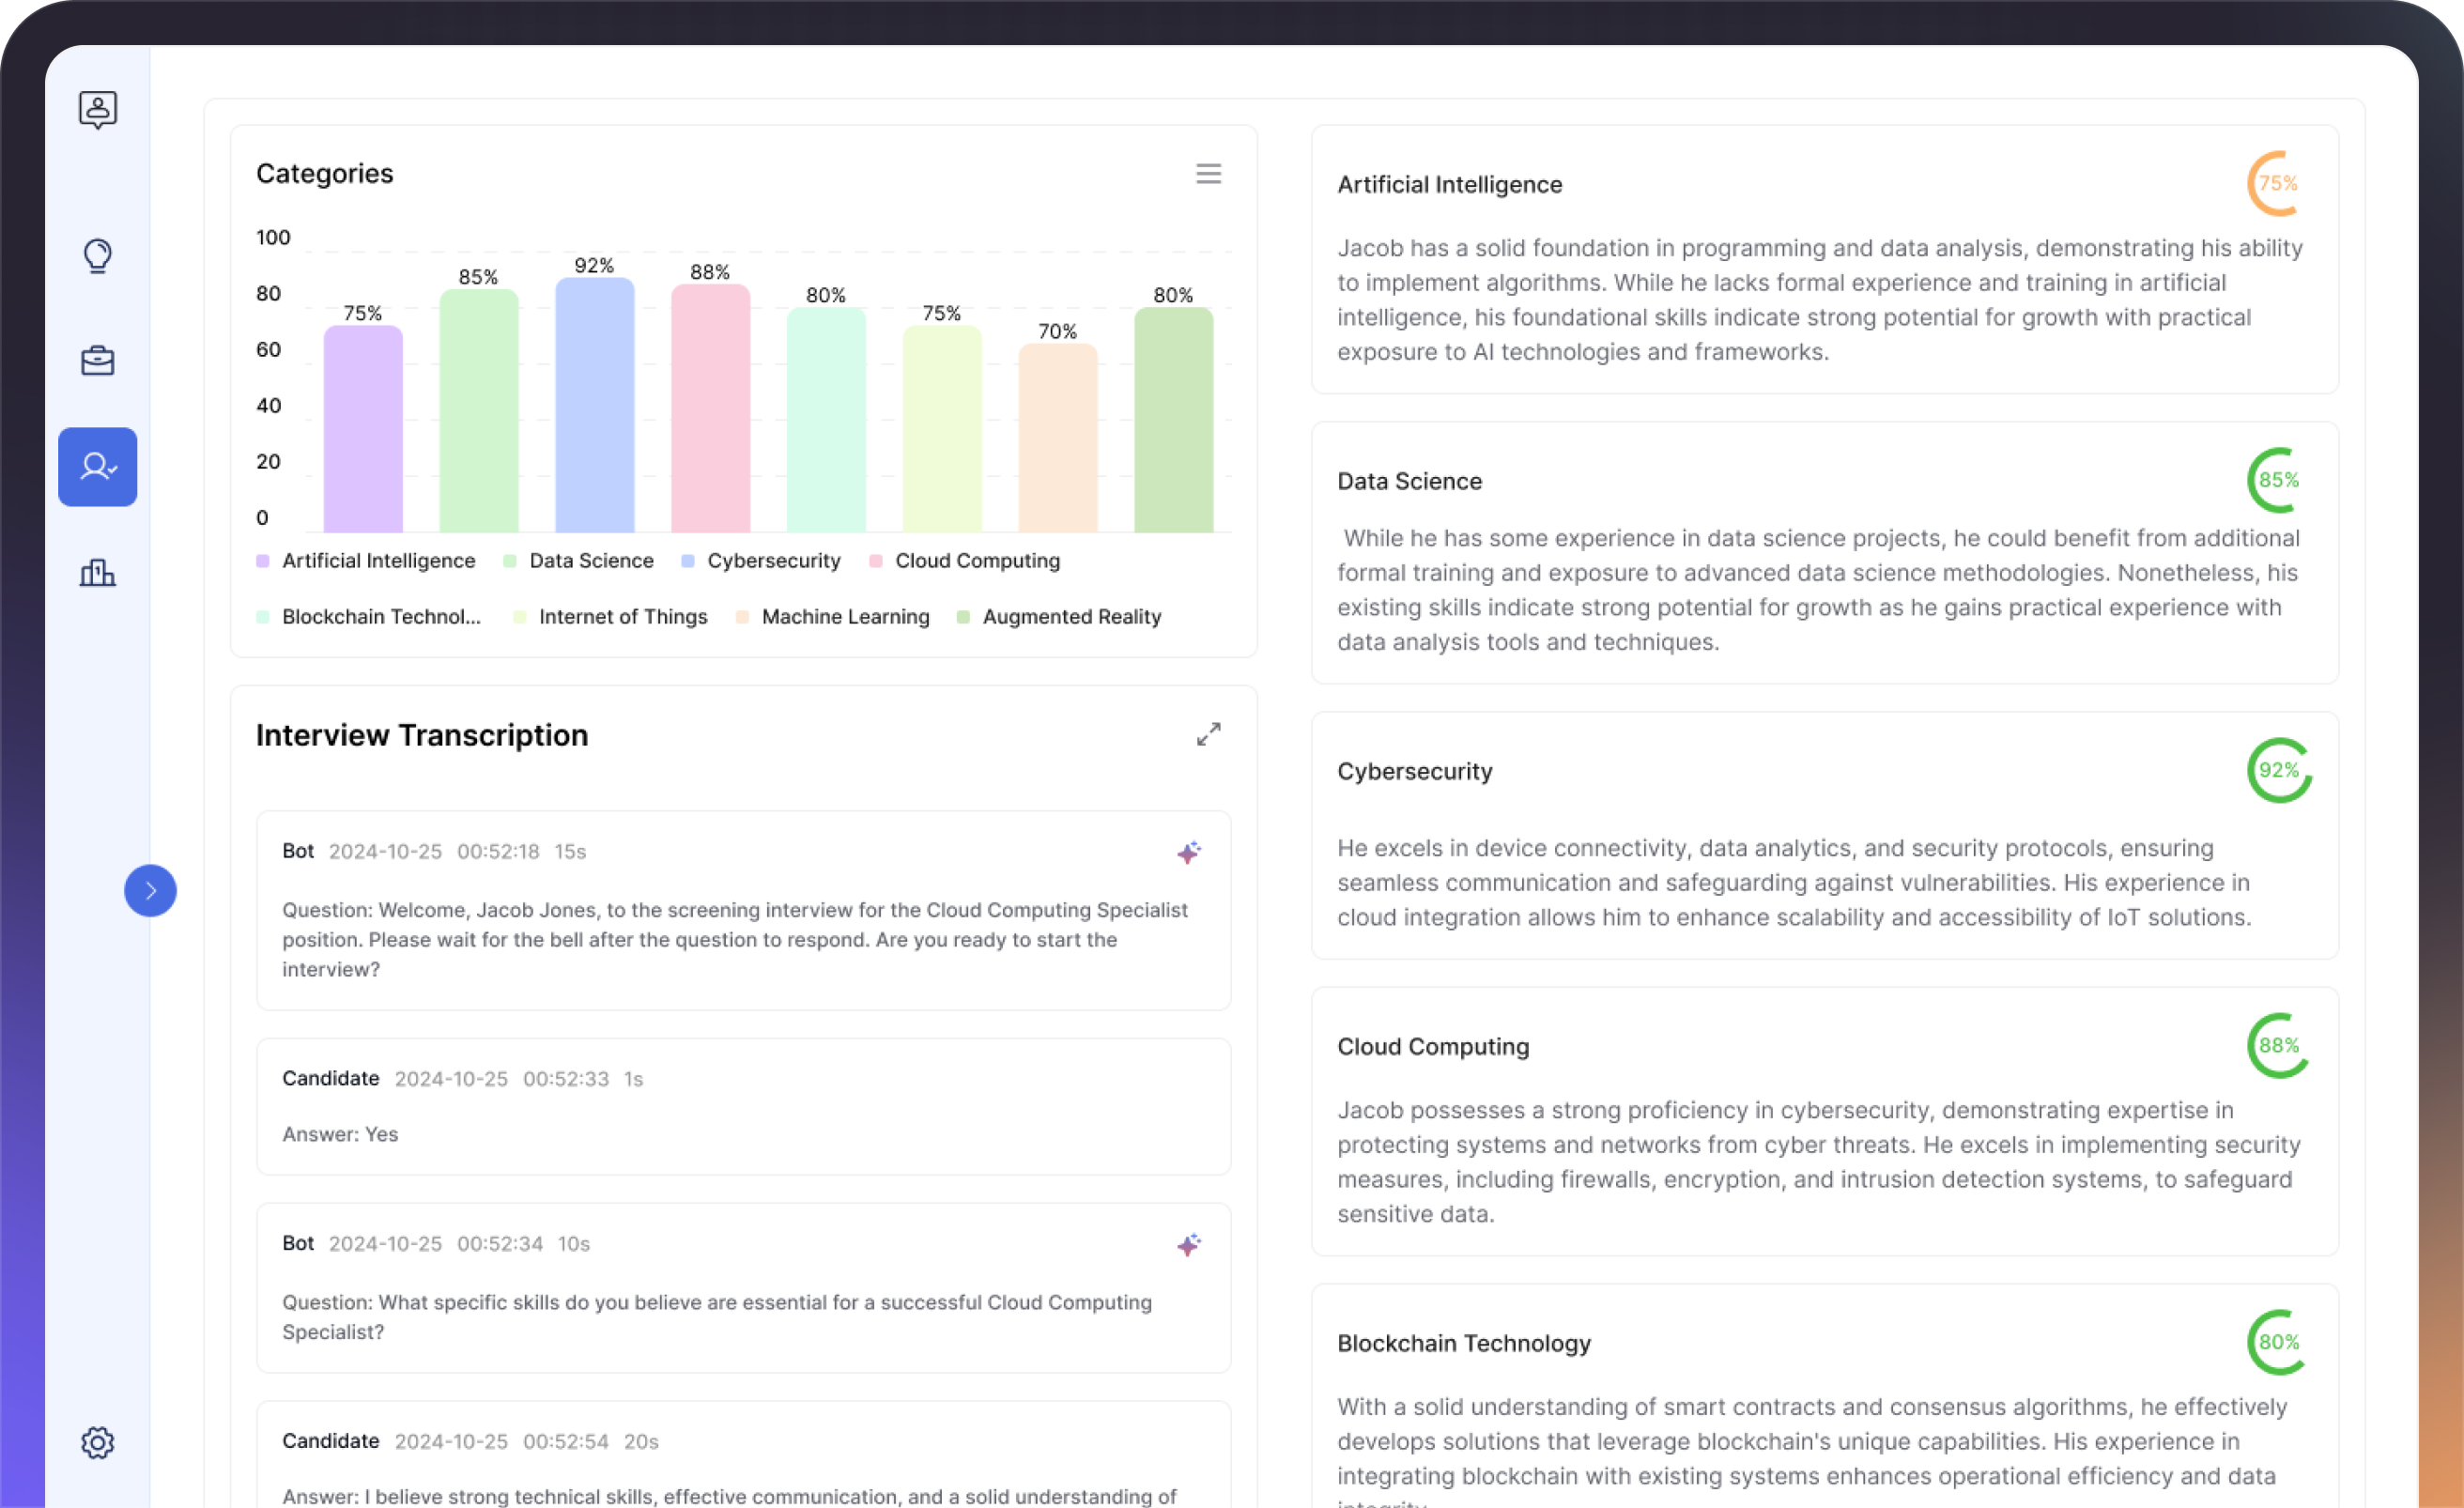Open the settings gear in sidebar

click(97, 1442)
